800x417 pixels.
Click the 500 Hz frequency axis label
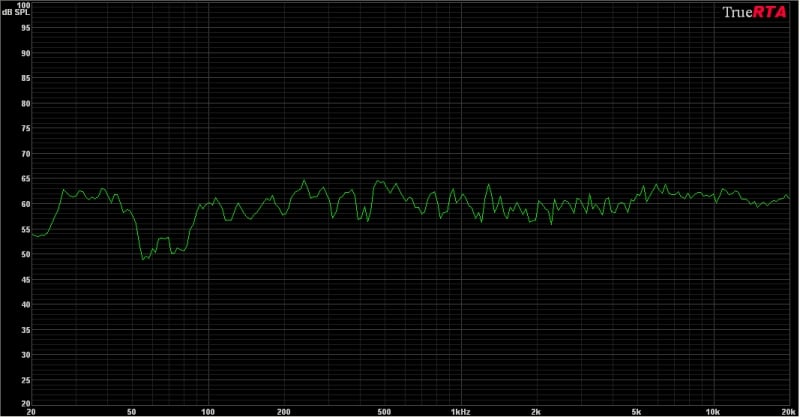point(384,411)
